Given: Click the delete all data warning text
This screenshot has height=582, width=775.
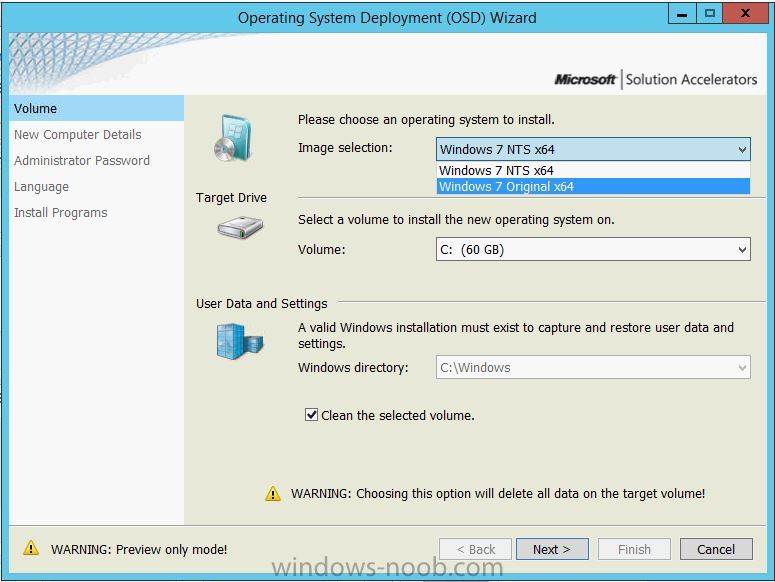Looking at the screenshot, I should (498, 494).
